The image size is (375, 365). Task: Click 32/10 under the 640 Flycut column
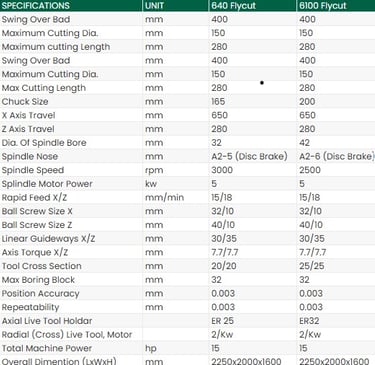[x=222, y=211]
